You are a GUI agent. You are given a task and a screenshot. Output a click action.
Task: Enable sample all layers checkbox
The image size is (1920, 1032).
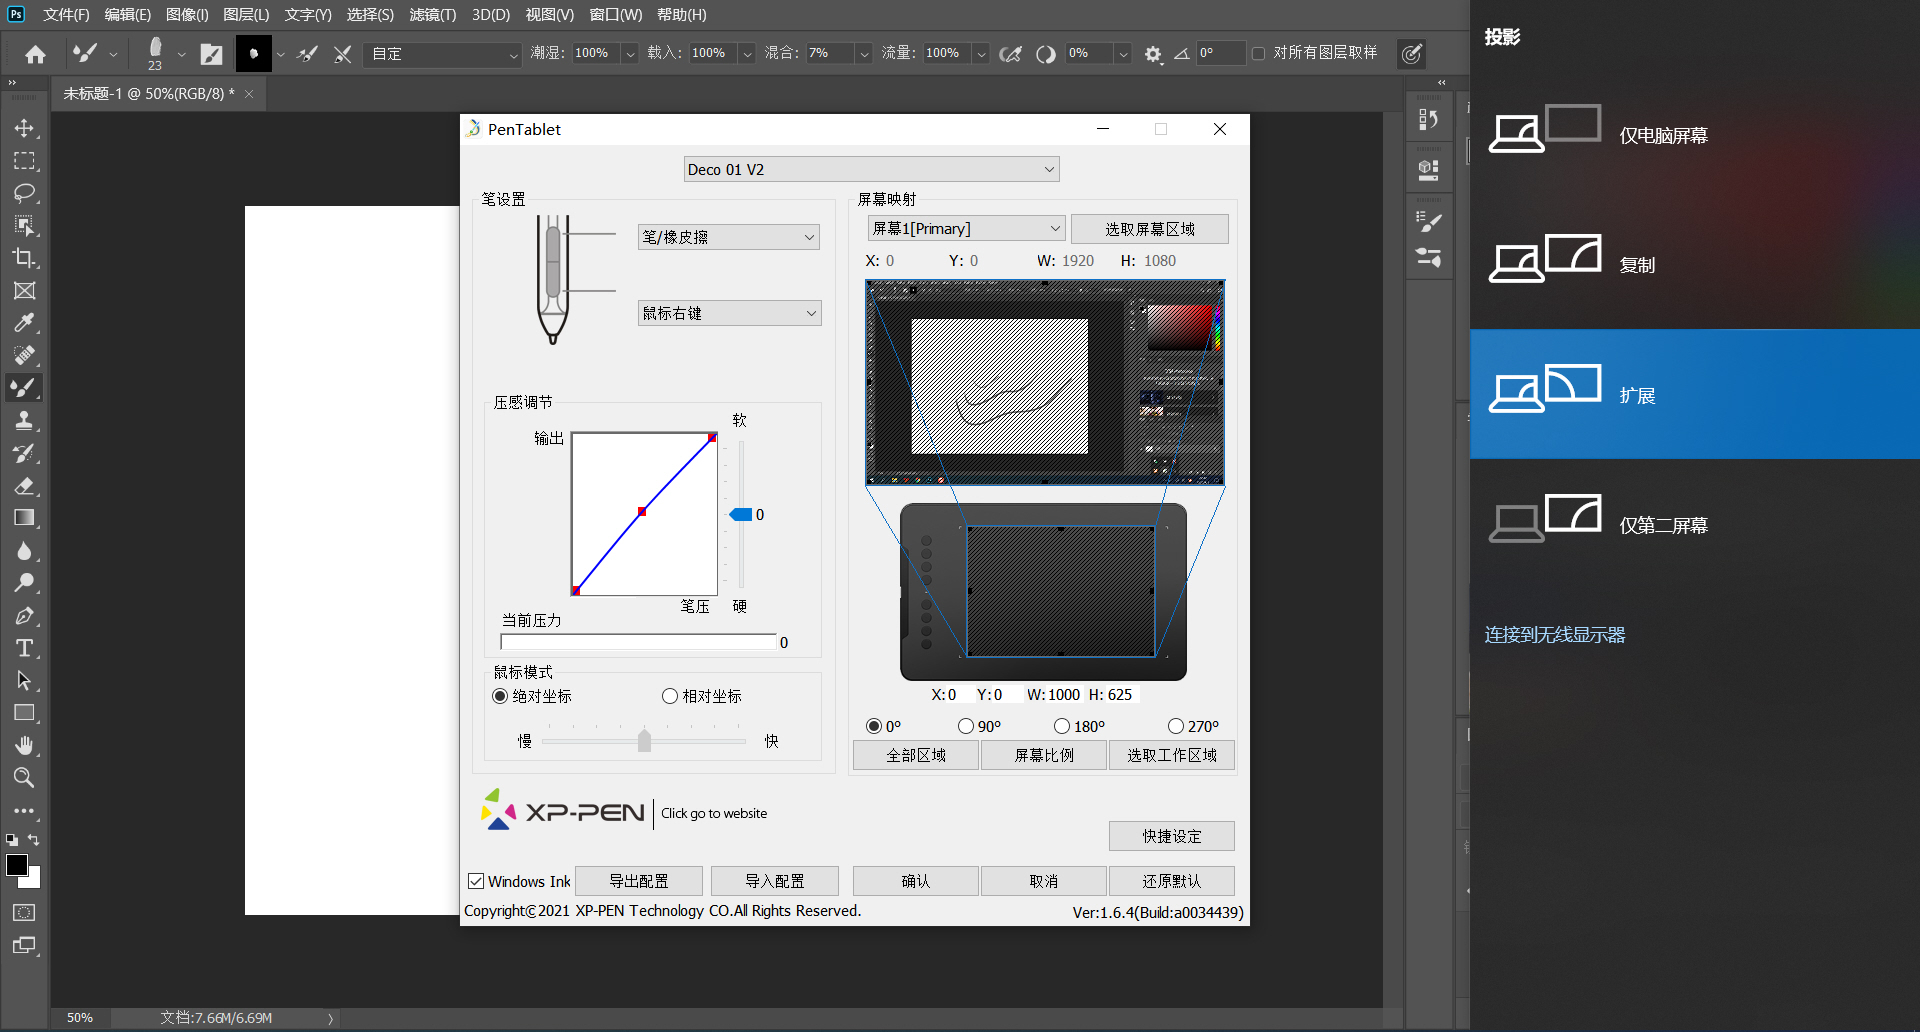point(1259,53)
